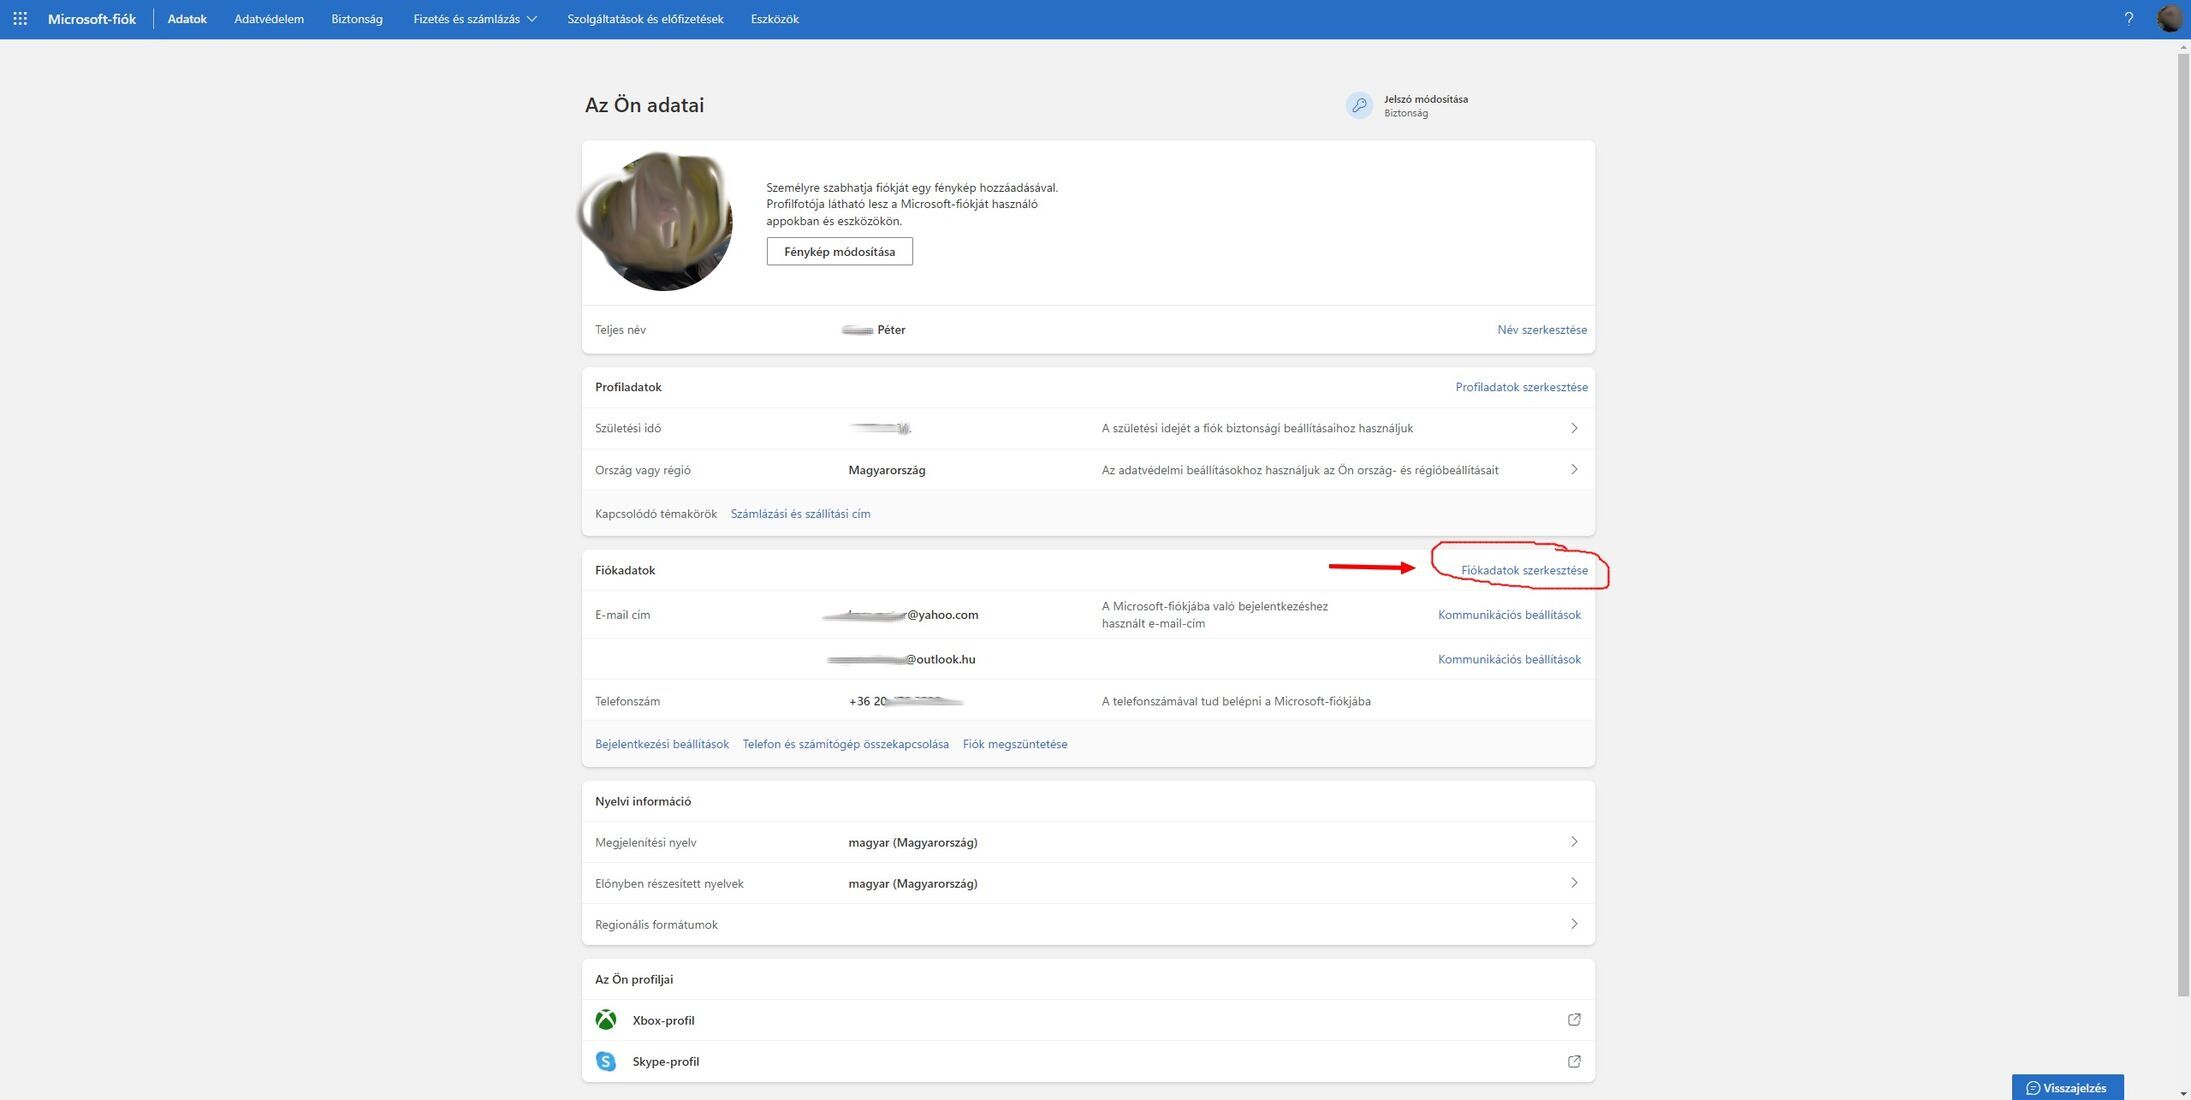2191x1100 pixels.
Task: Click the Név szerkesztése link
Action: pyautogui.click(x=1542, y=330)
